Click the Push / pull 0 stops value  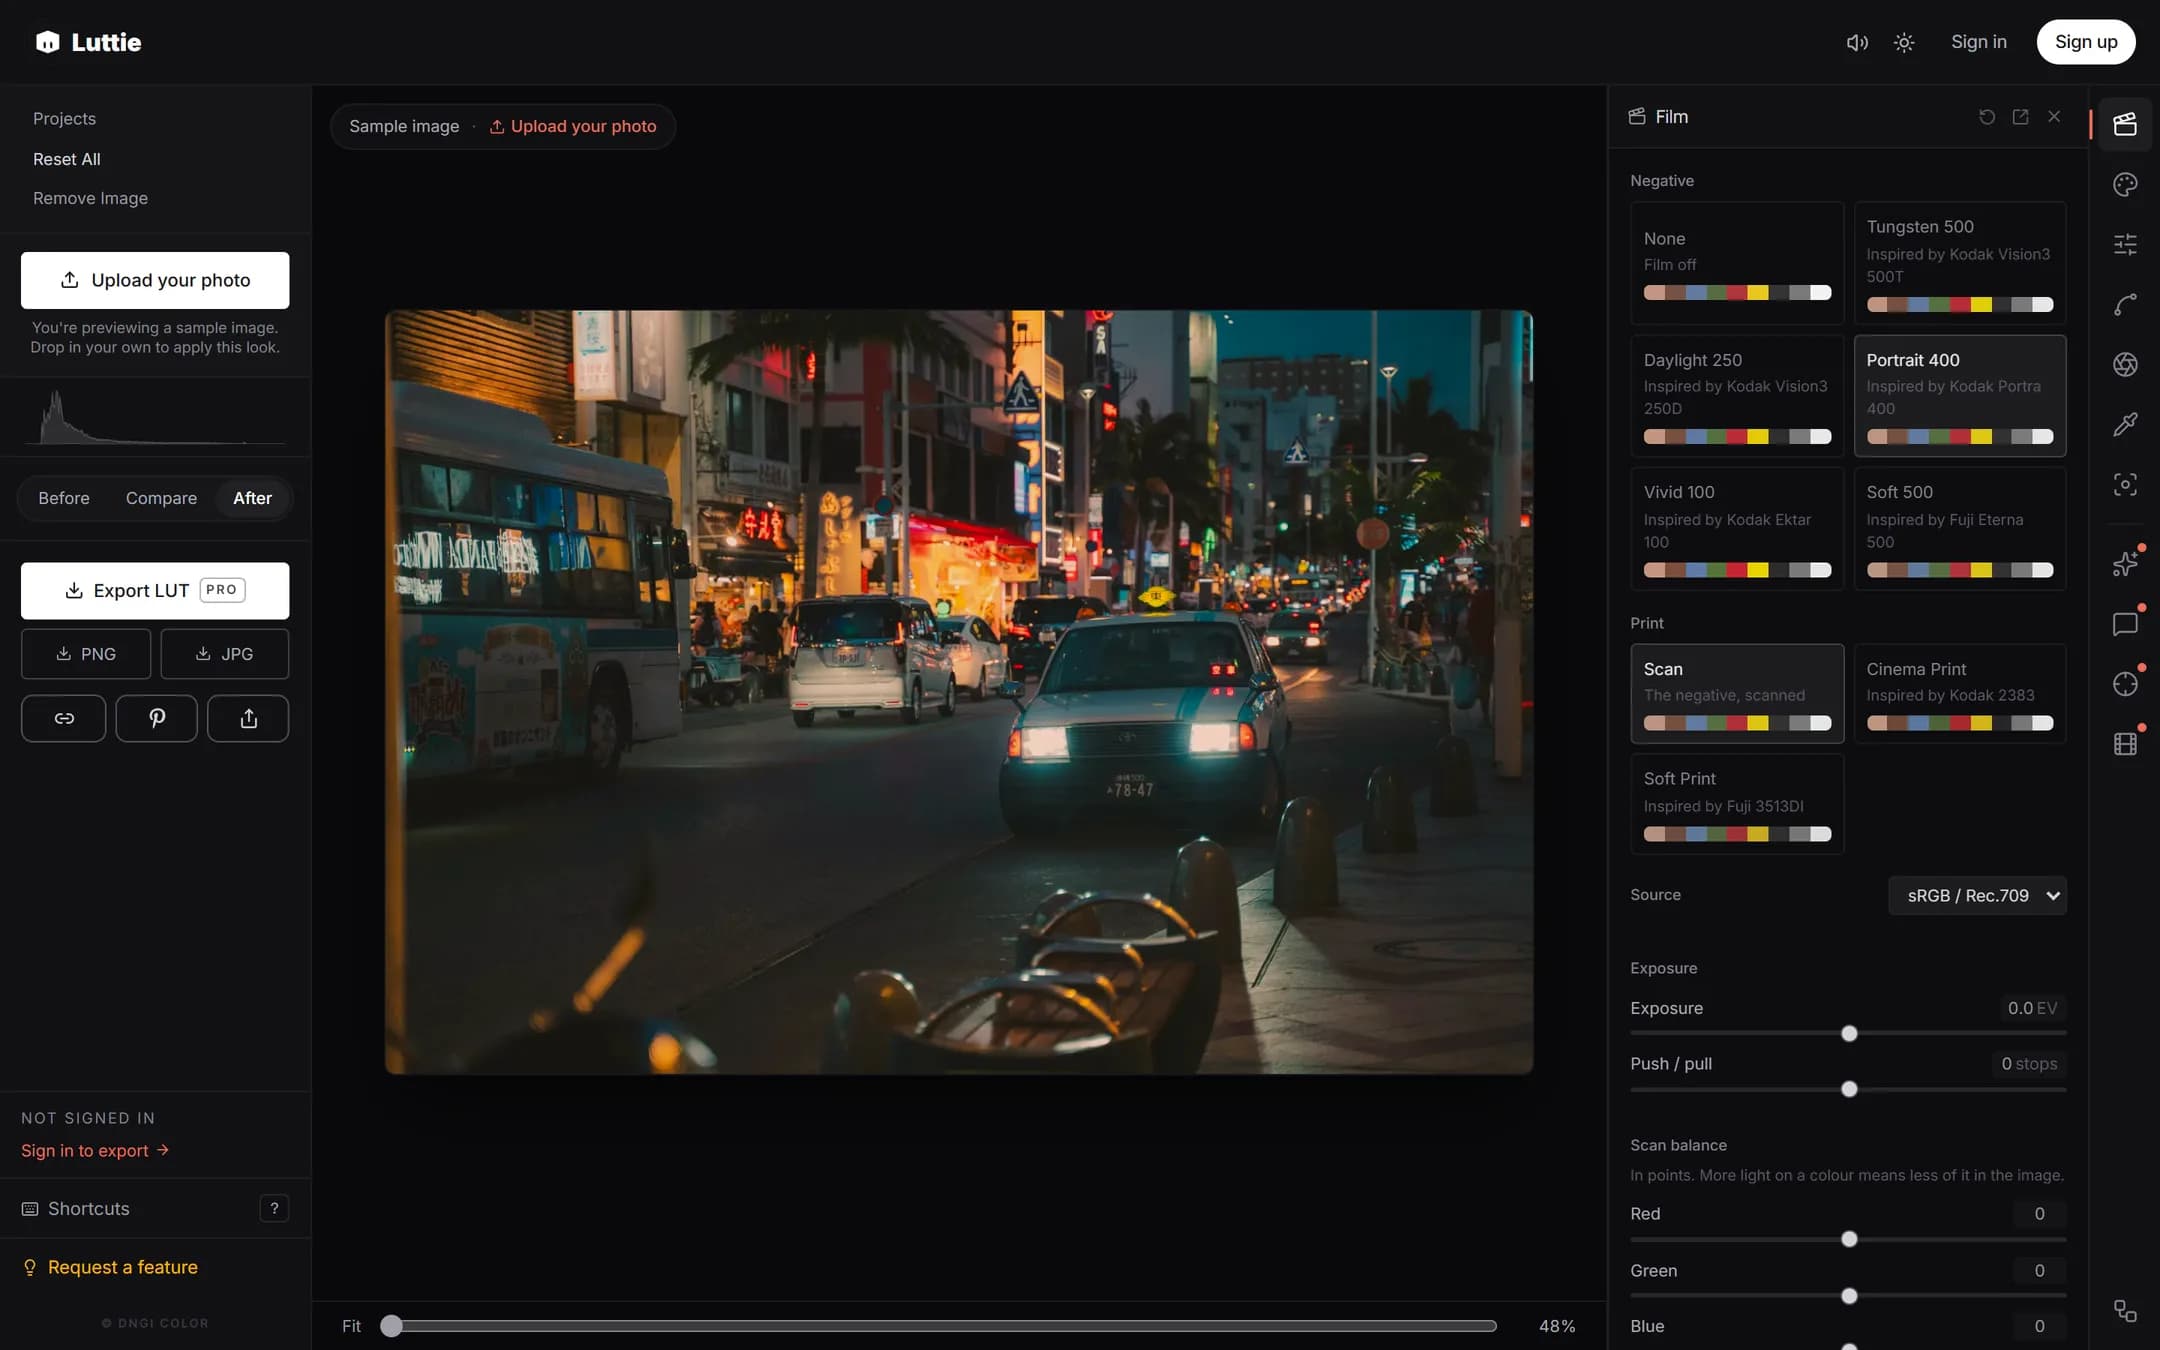(2028, 1064)
